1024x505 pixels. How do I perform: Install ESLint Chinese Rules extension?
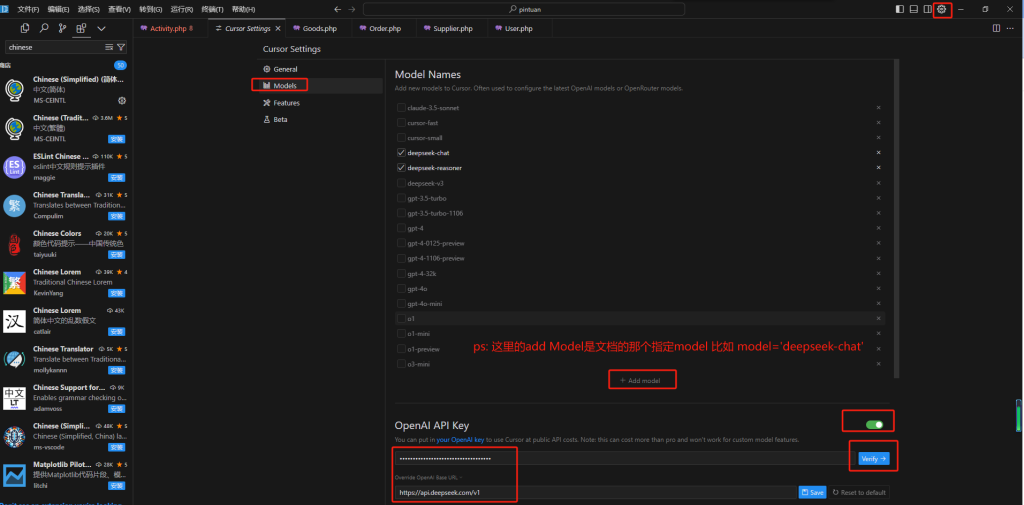tap(116, 178)
